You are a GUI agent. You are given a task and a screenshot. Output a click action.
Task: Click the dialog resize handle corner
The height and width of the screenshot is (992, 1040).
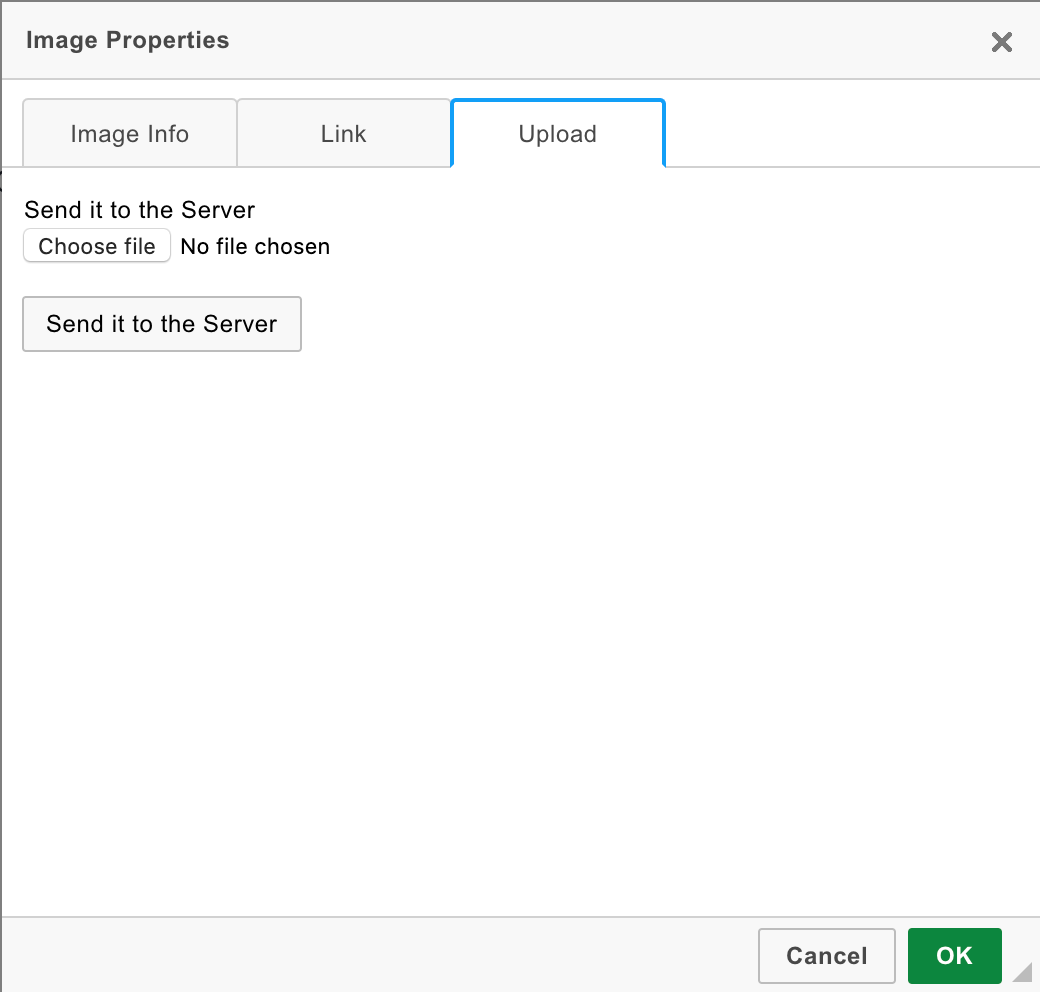[x=1023, y=971]
